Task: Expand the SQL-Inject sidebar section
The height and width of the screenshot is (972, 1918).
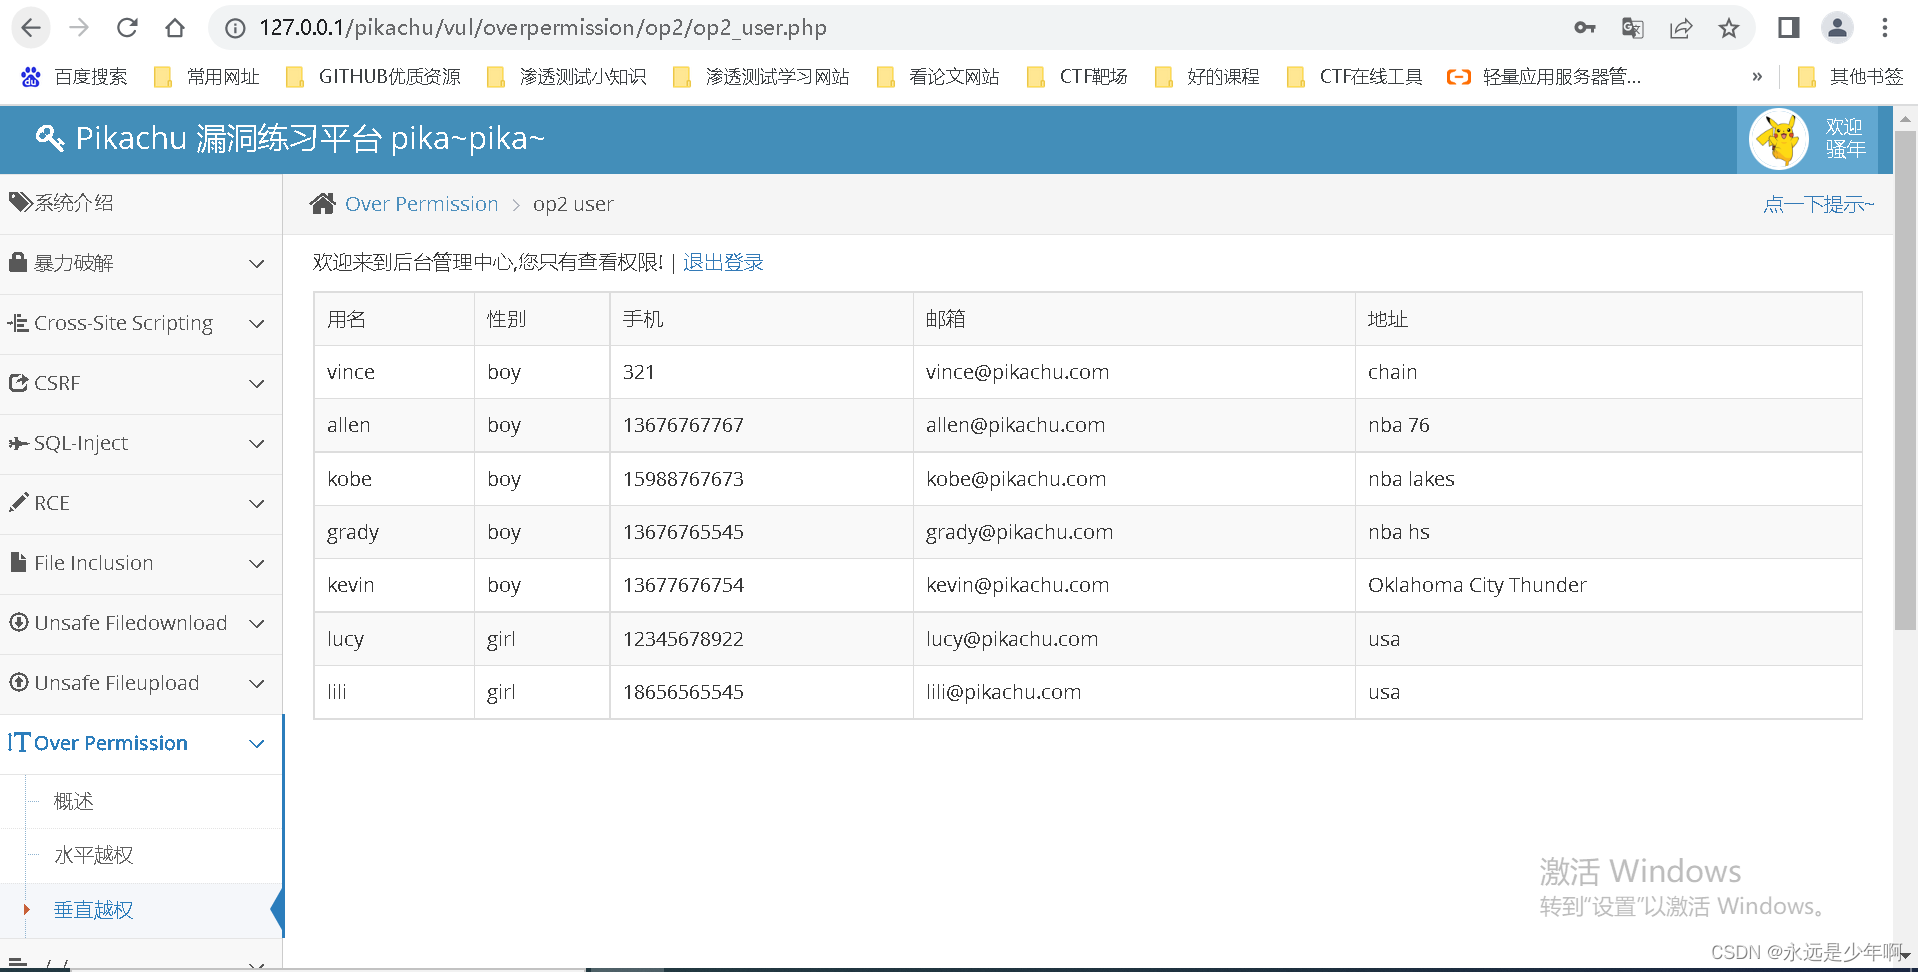Action: click(x=141, y=443)
